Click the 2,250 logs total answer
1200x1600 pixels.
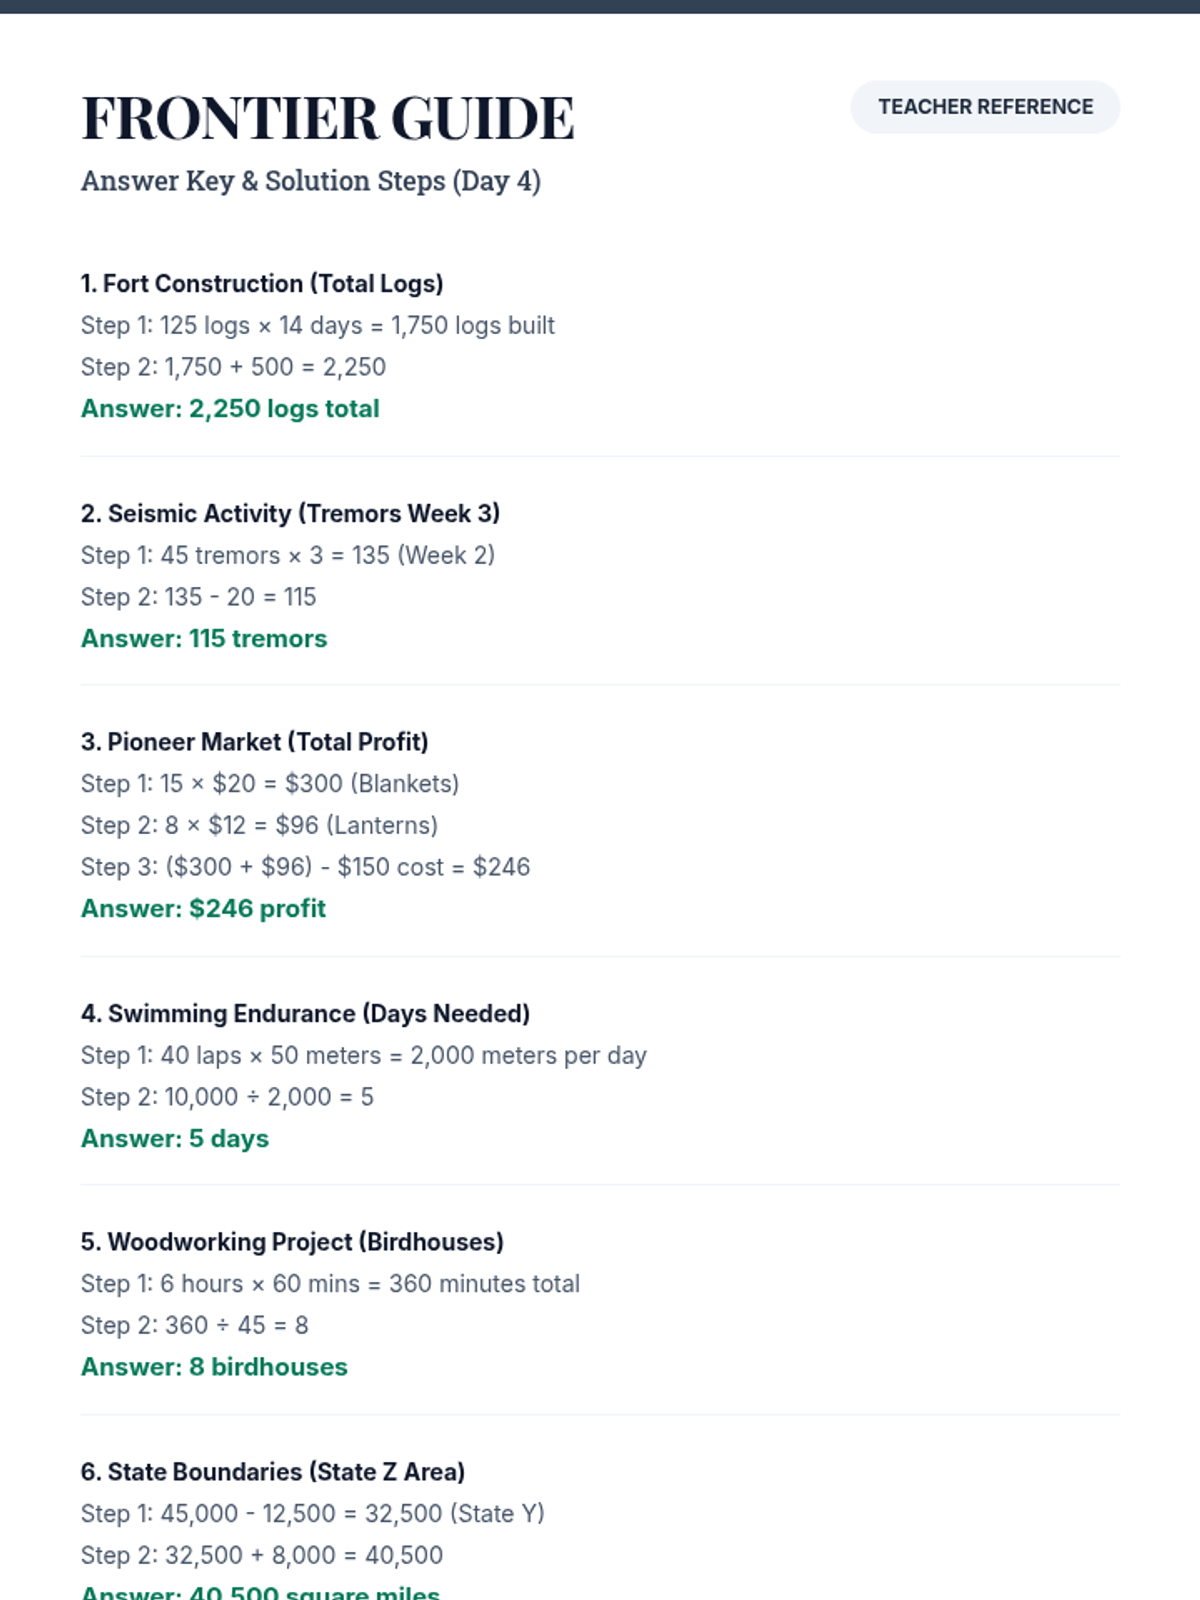tap(230, 409)
